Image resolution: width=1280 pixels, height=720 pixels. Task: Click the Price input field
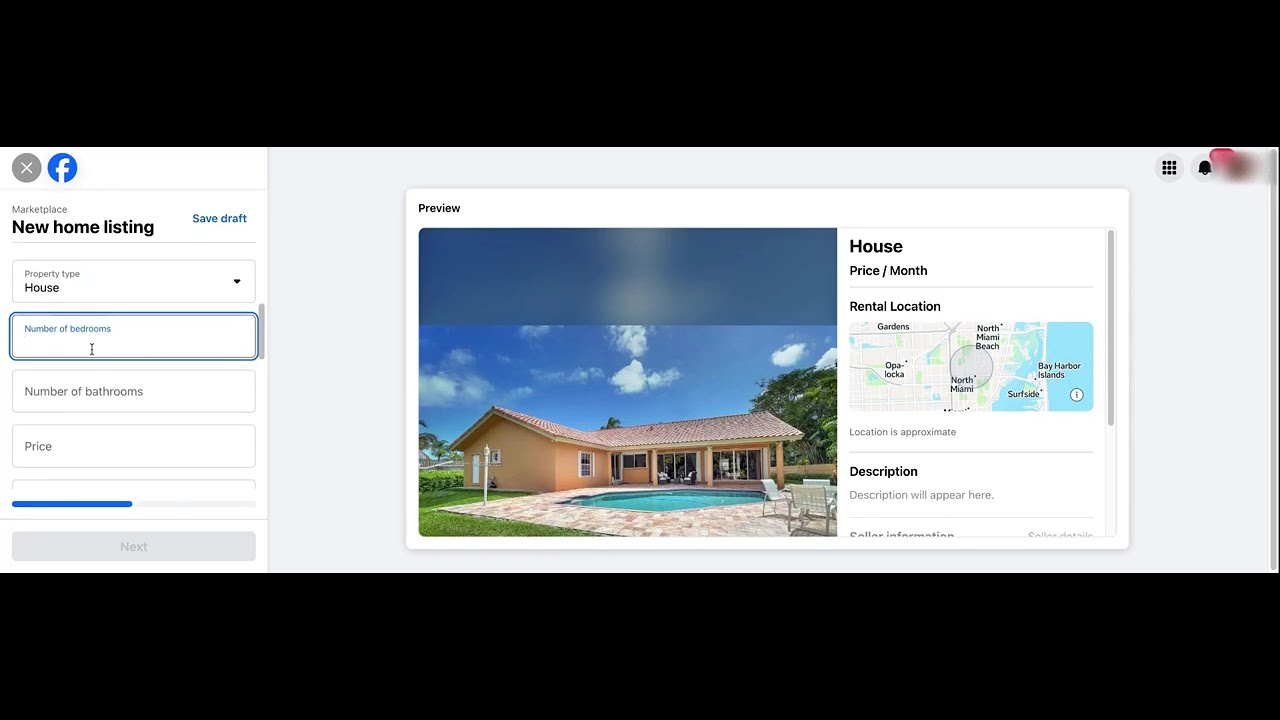pyautogui.click(x=134, y=446)
